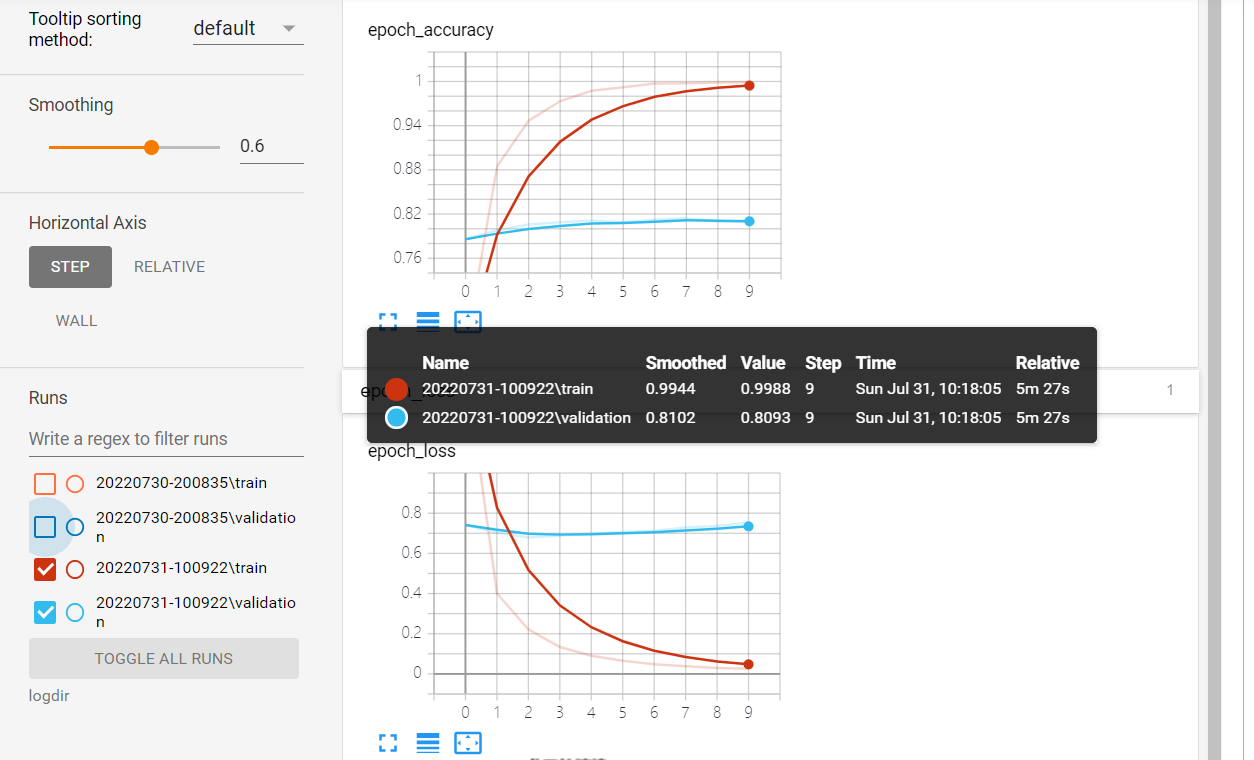The width and height of the screenshot is (1254, 760).
Task: Fit epoch_loss chart domain to data
Action: 468,743
